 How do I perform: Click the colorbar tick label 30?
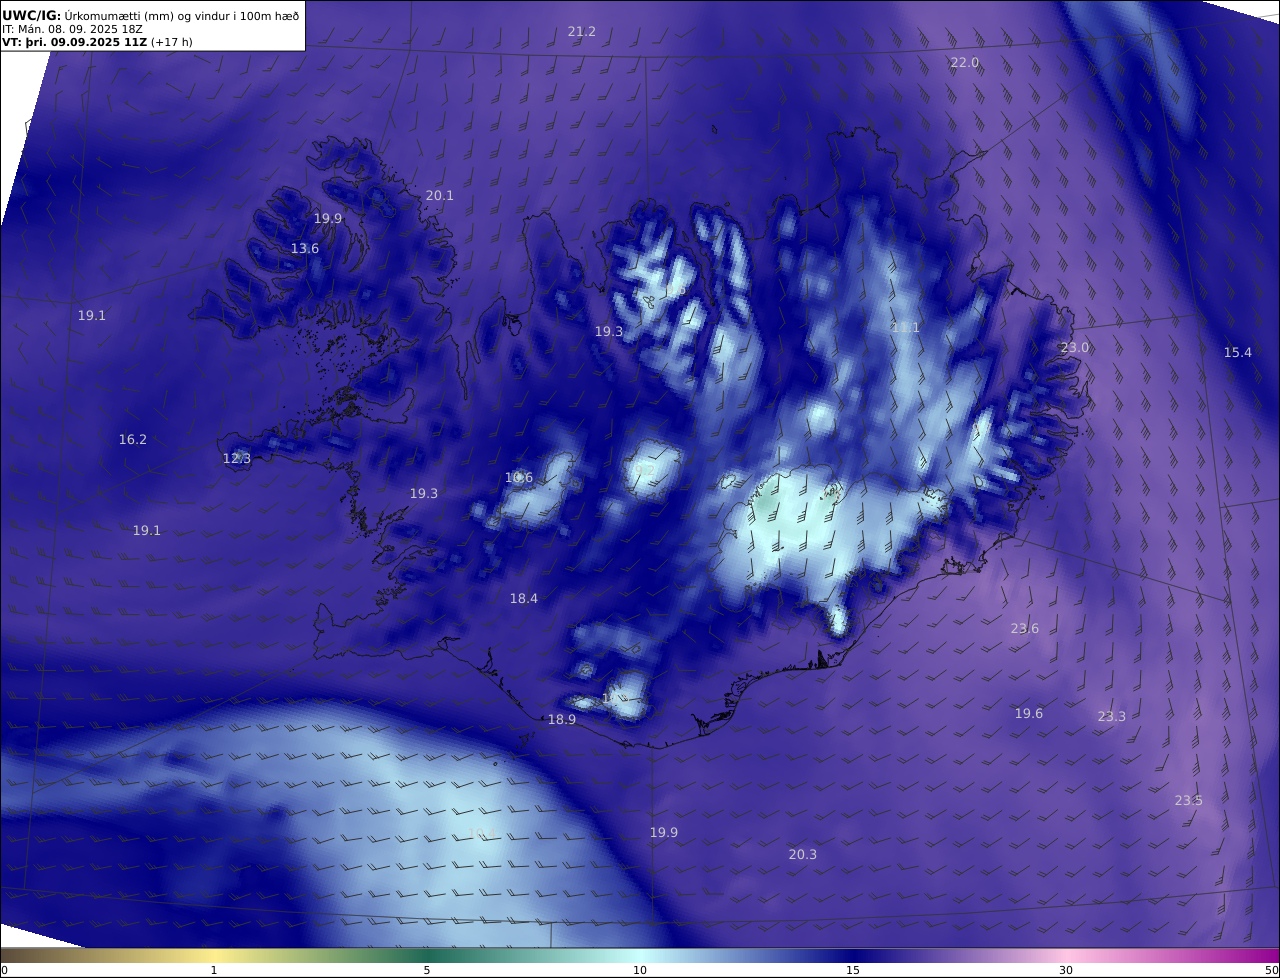pos(1066,970)
